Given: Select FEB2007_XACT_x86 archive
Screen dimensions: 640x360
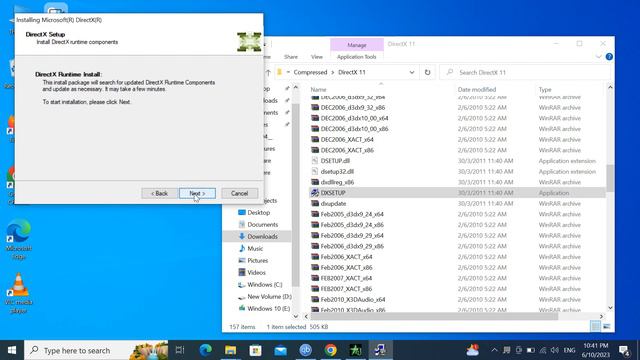Looking at the screenshot, I should [x=346, y=289].
